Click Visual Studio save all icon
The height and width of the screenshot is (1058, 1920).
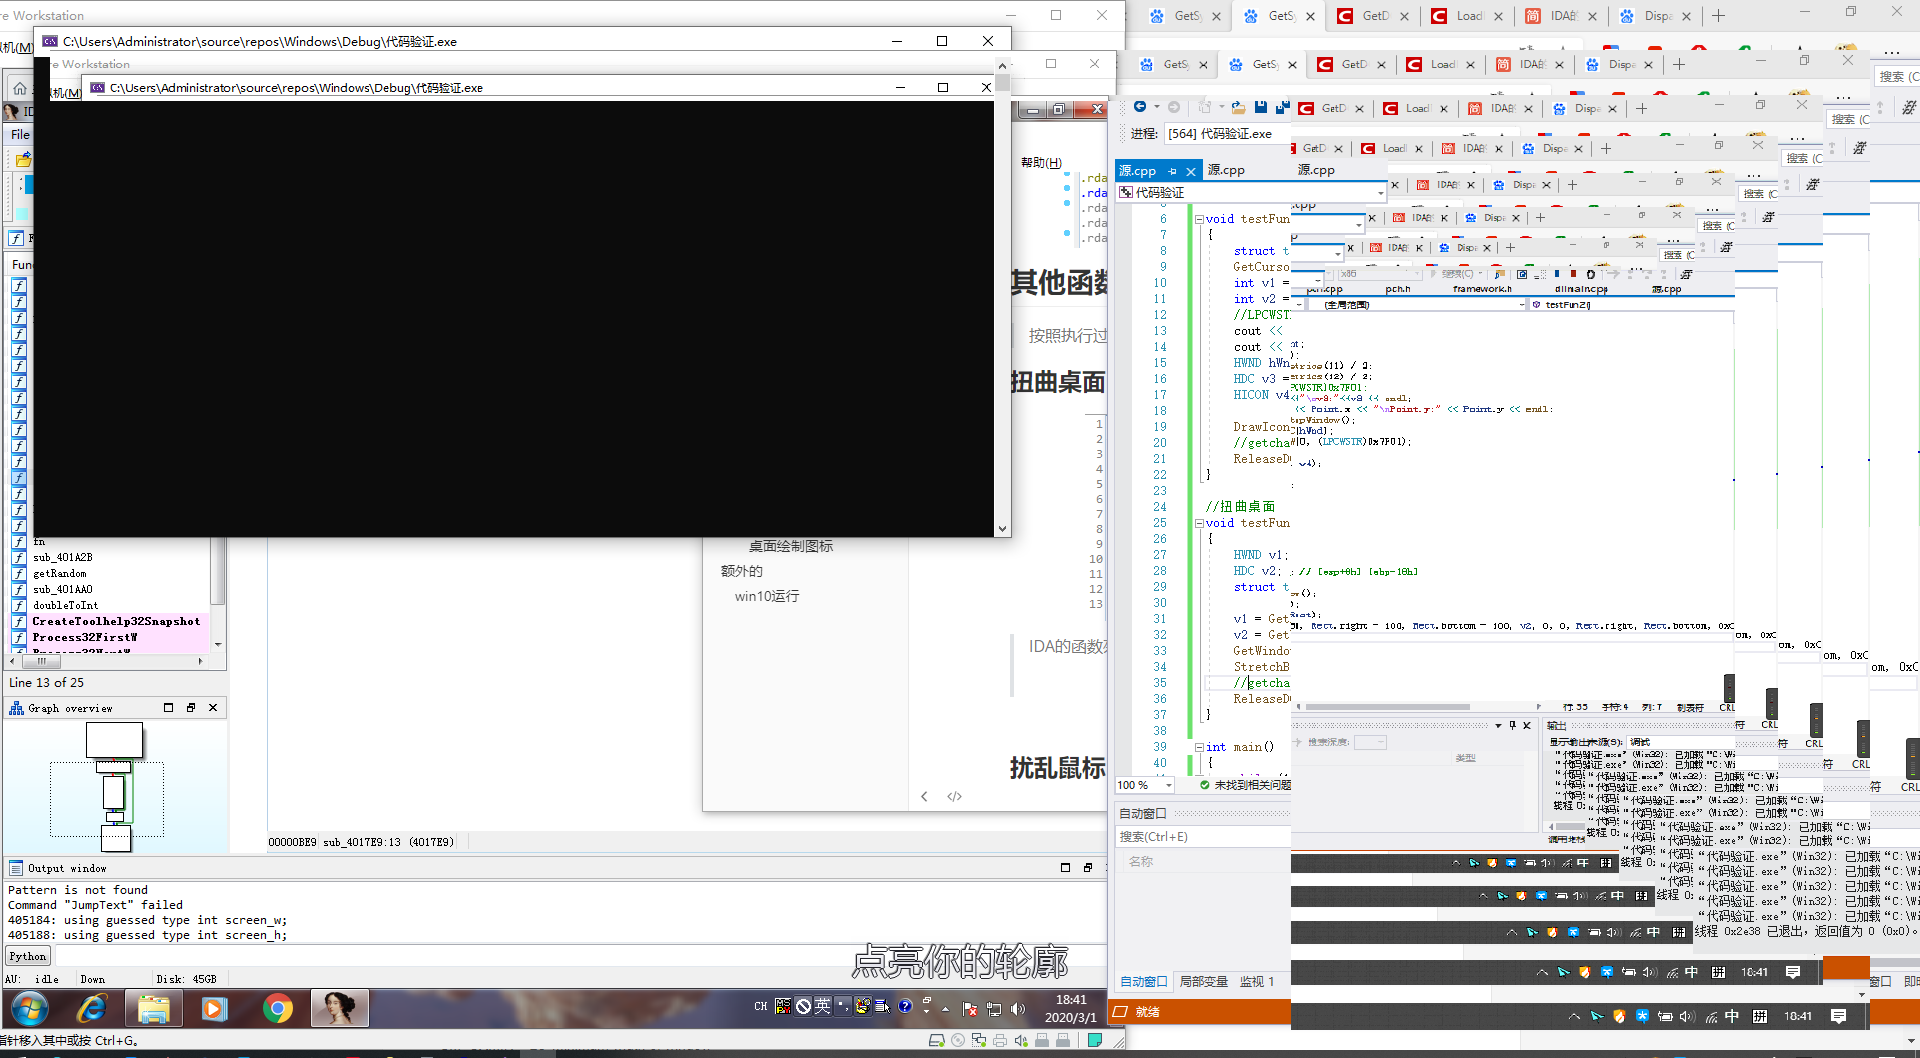[1281, 107]
